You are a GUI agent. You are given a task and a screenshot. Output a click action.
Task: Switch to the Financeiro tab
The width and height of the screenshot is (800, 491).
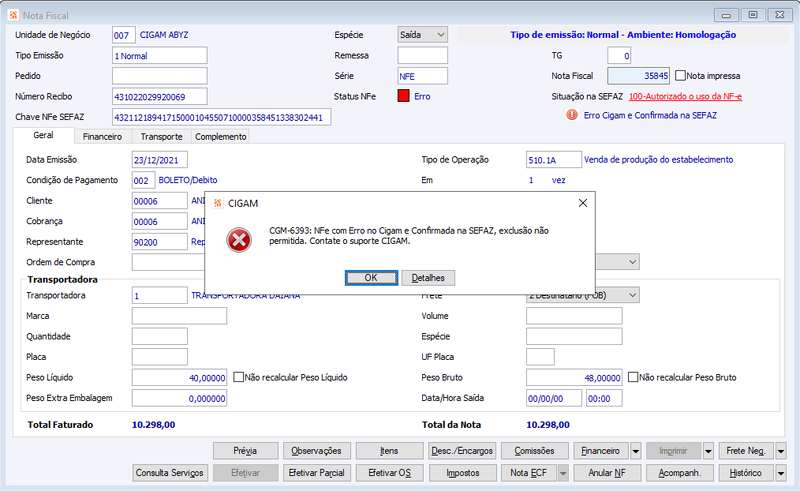click(103, 137)
